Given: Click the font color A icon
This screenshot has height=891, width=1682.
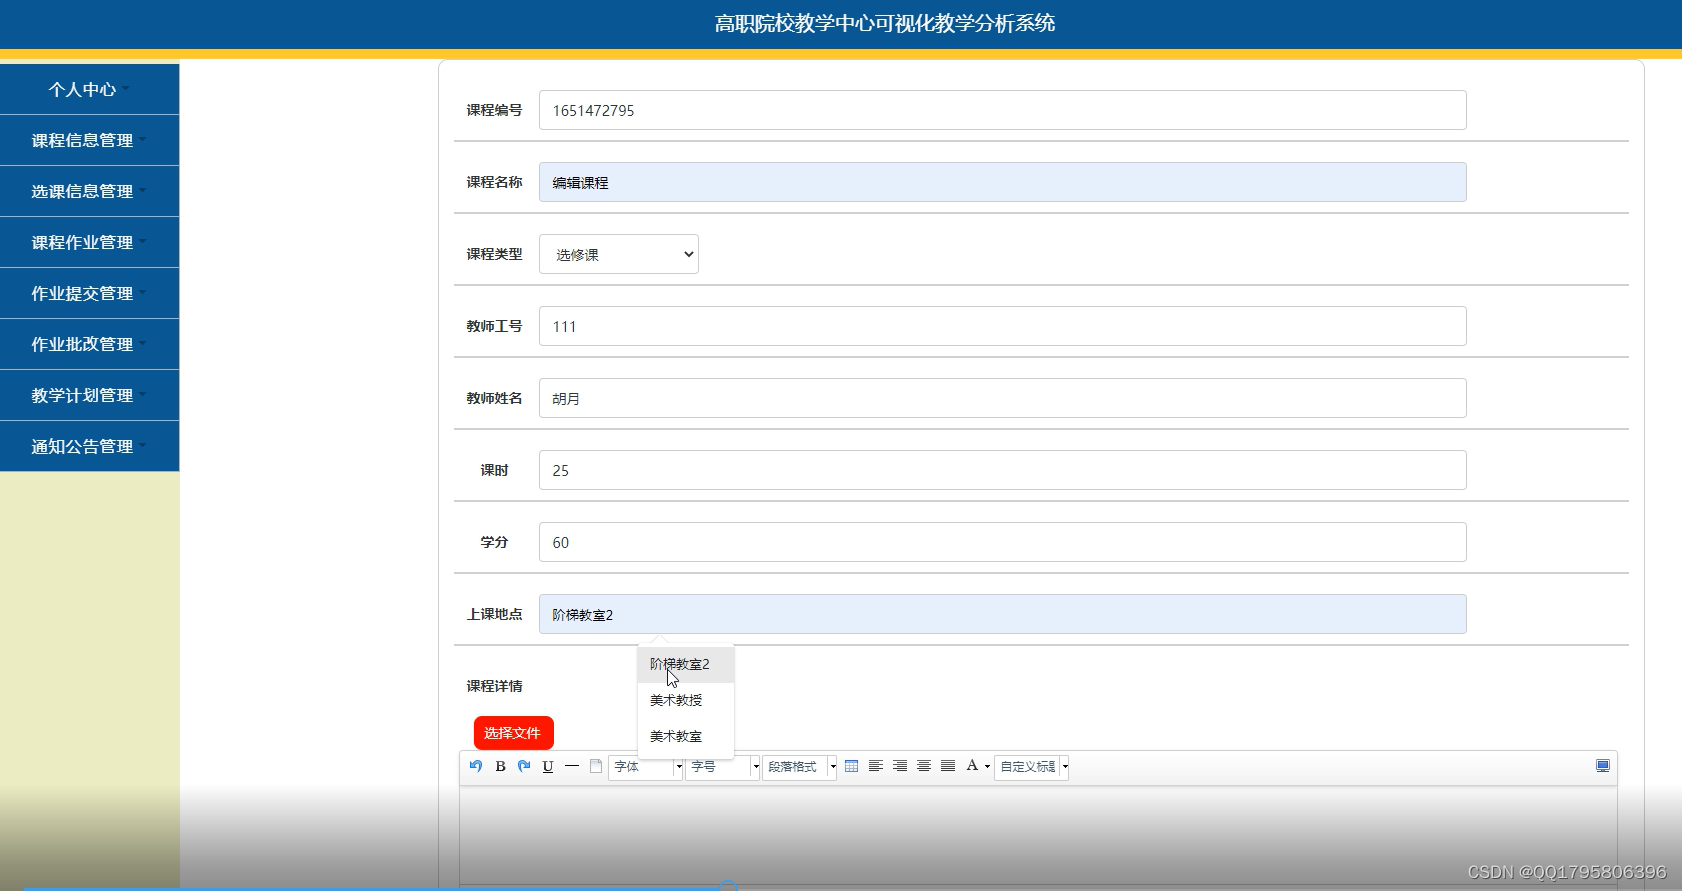Looking at the screenshot, I should 972,766.
